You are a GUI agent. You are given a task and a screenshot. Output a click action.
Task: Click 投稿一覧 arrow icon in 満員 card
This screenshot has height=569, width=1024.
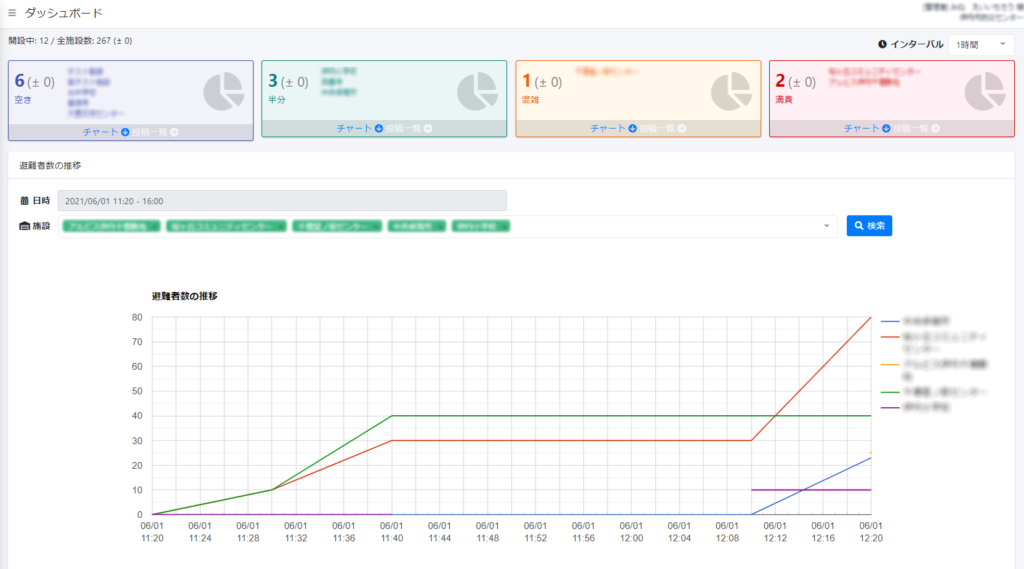tap(935, 129)
